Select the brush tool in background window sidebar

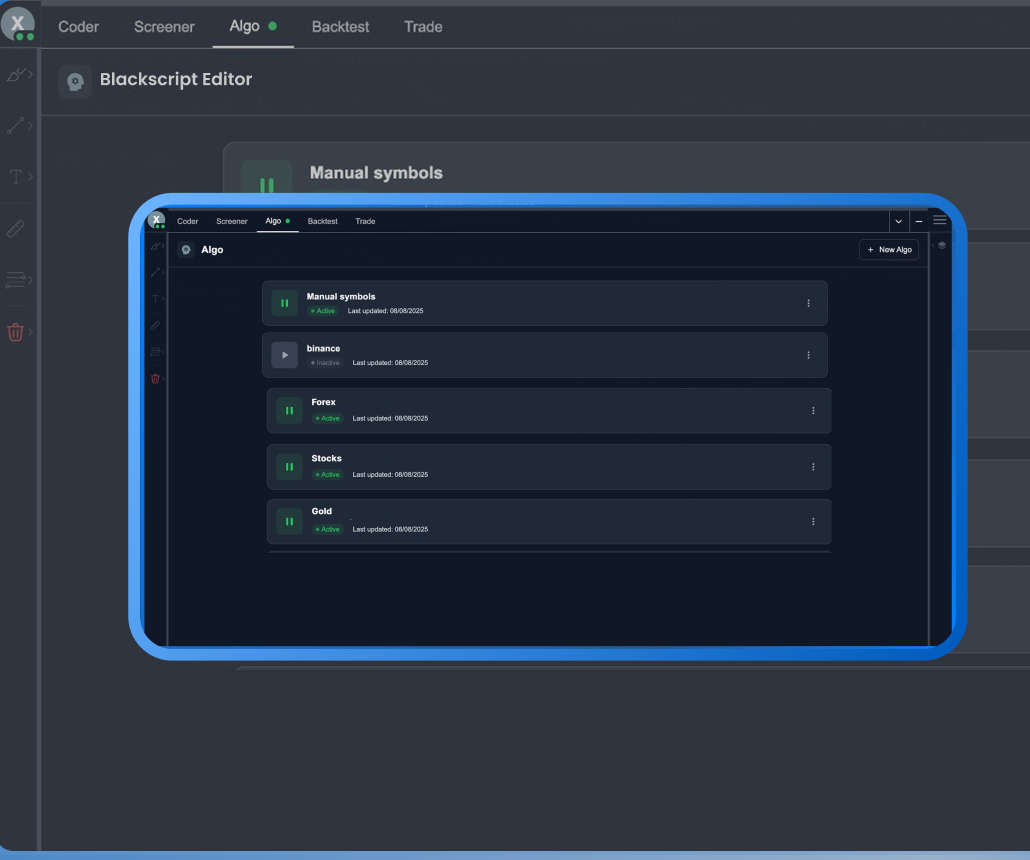point(16,75)
